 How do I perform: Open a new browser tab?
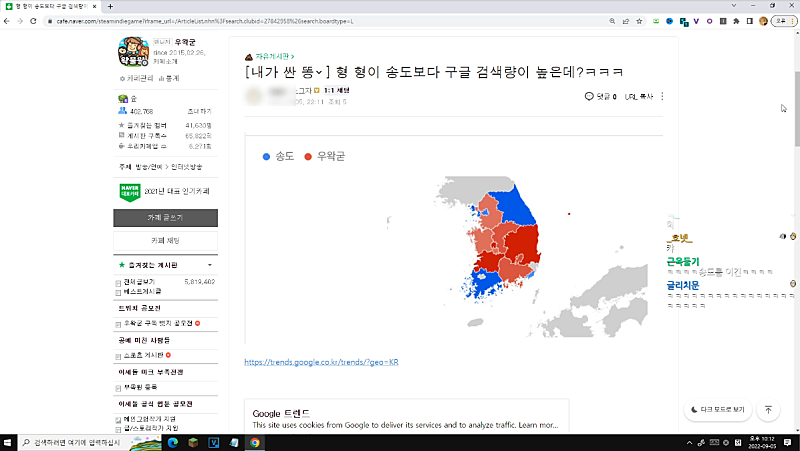click(110, 6)
